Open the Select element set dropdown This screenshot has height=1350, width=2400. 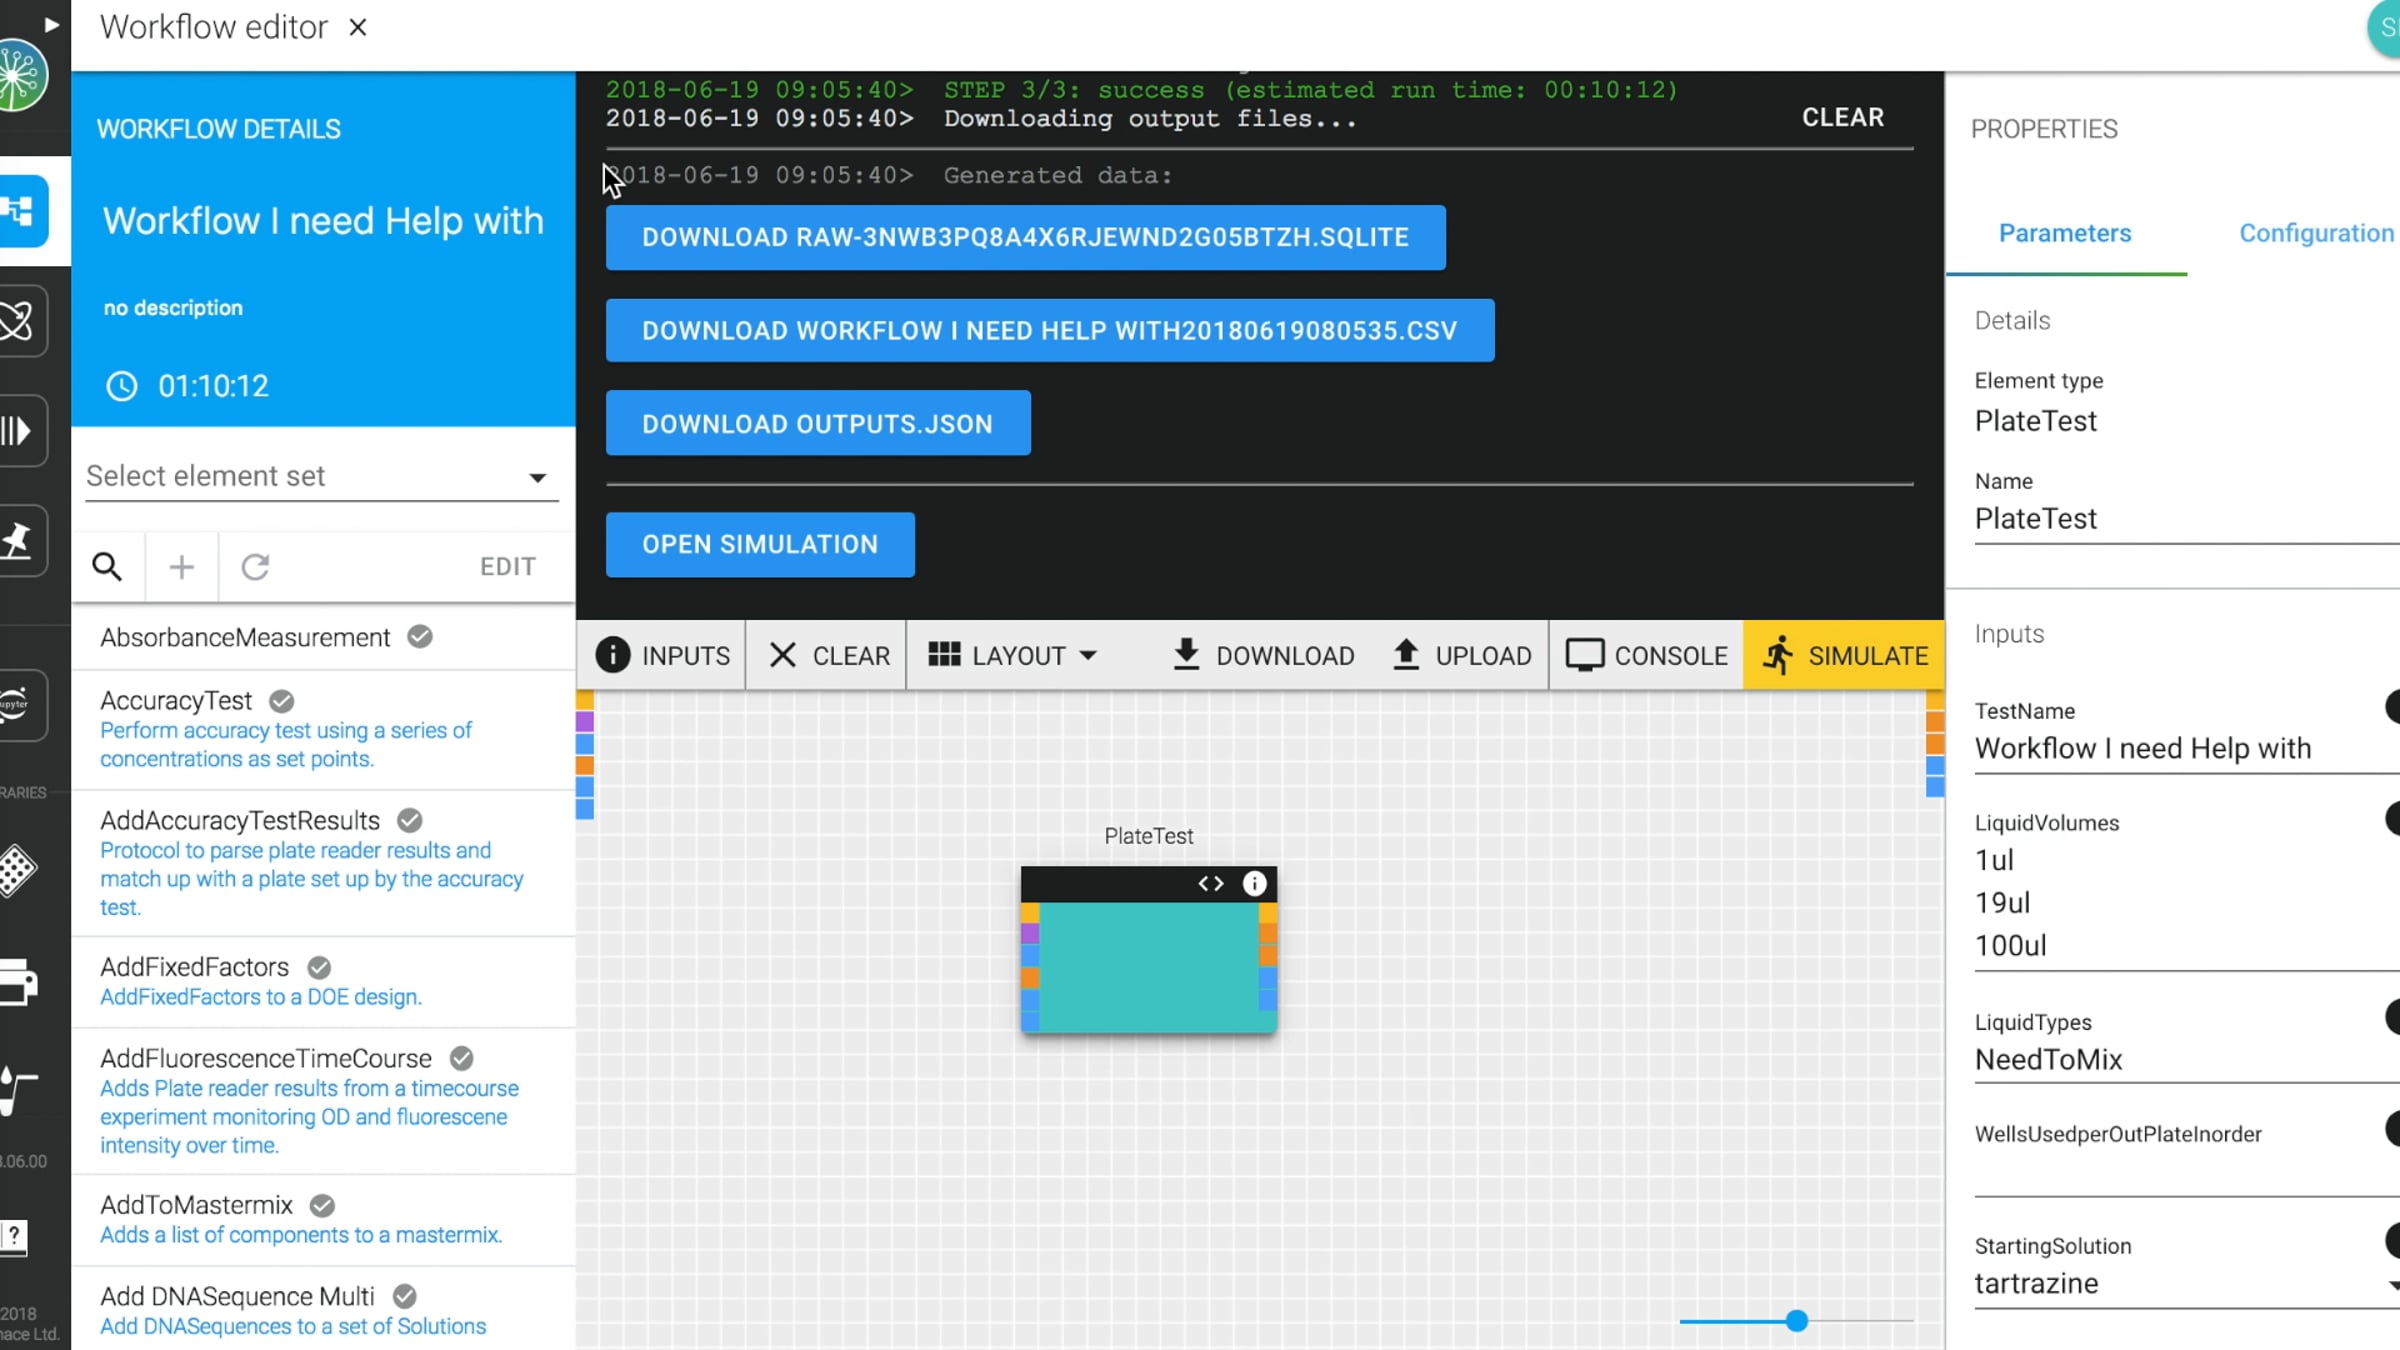click(x=321, y=476)
